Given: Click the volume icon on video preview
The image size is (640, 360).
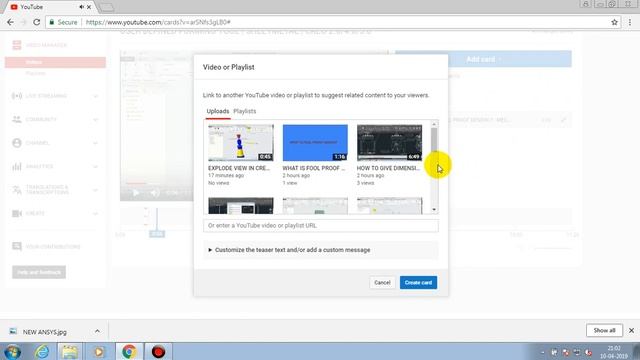Looking at the screenshot, I should pos(155,193).
